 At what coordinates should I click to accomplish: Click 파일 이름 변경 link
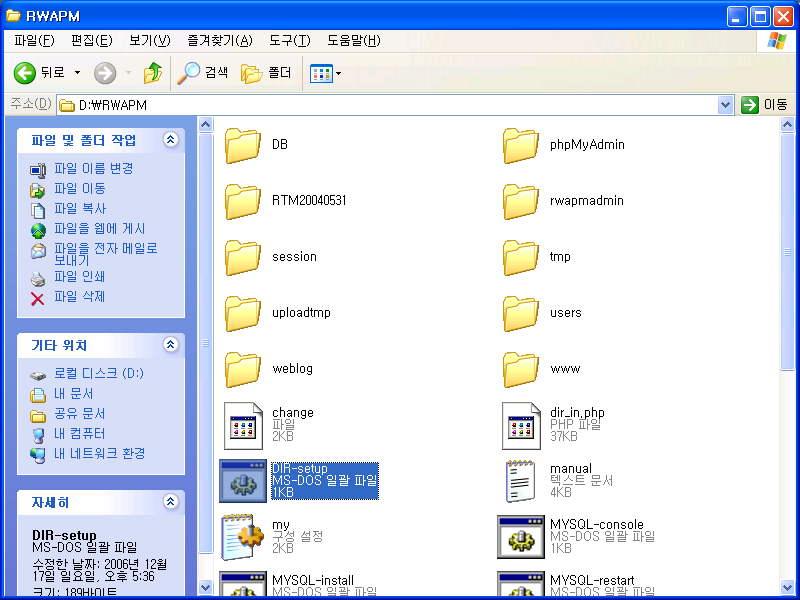tap(93, 168)
